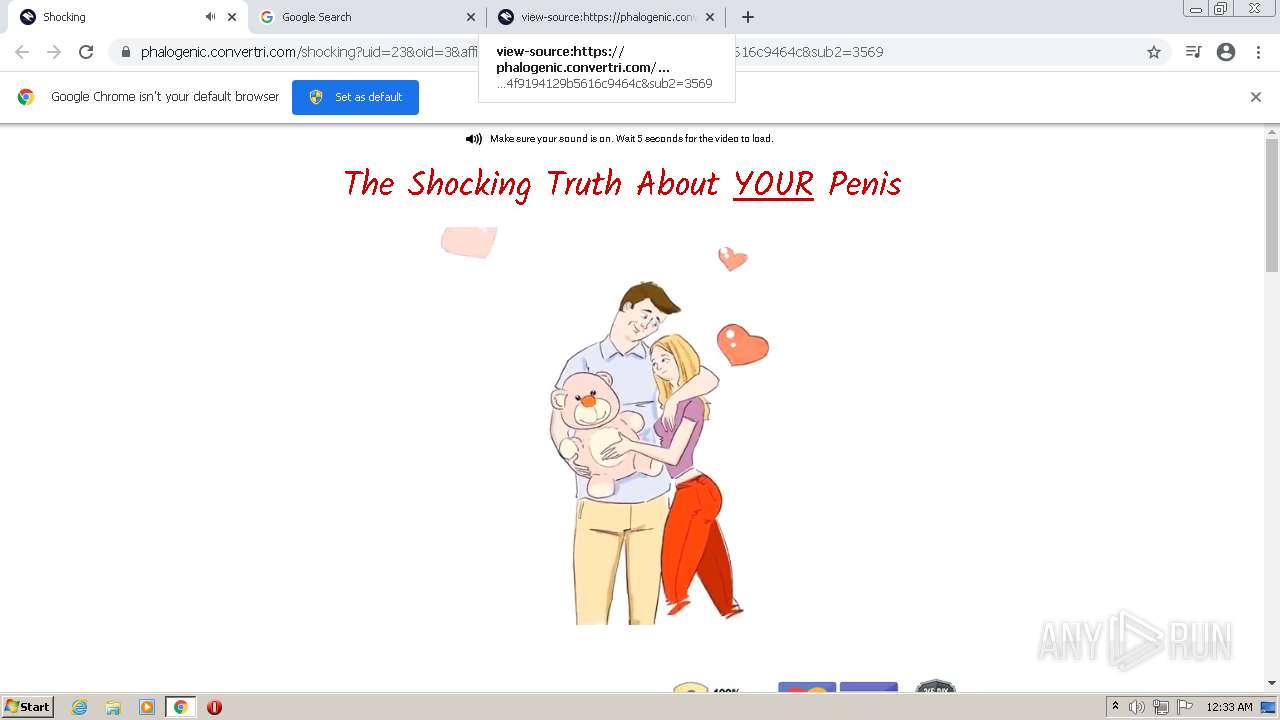Click the Chrome taskbar button
This screenshot has height=720, width=1280.
[x=181, y=707]
